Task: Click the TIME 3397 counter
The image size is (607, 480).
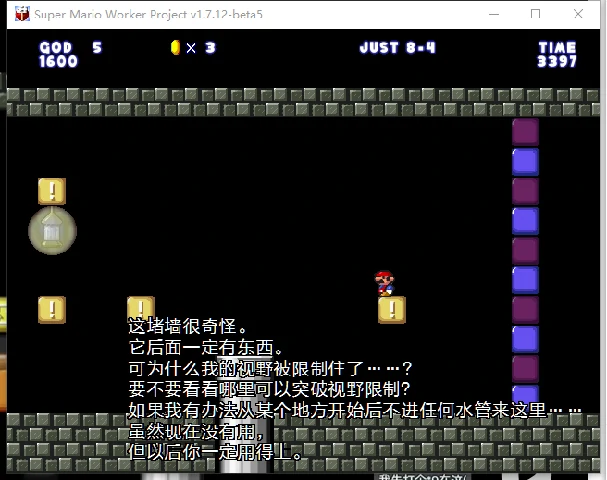Action: click(x=557, y=55)
